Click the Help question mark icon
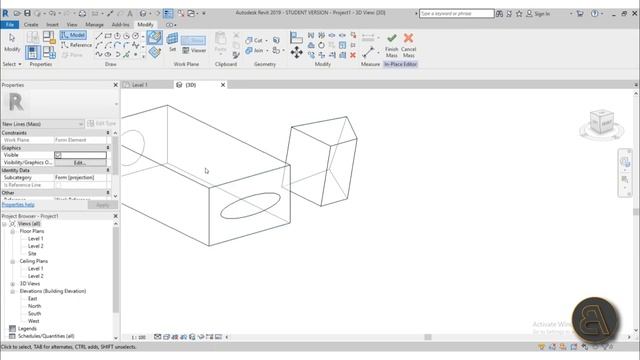640x360 pixels. pos(595,13)
